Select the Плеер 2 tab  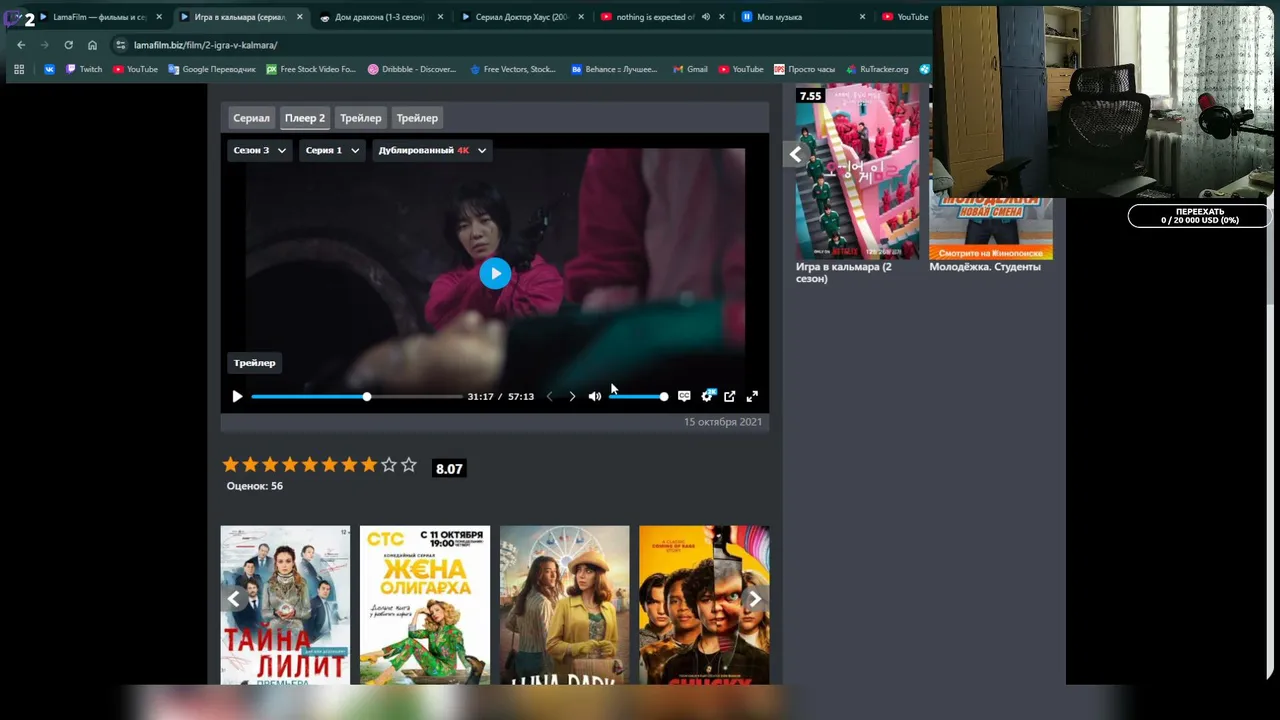[x=305, y=118]
